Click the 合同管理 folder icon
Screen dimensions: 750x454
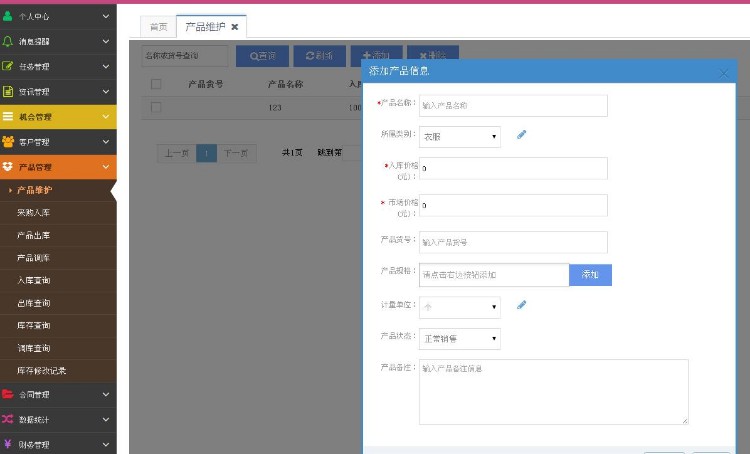click(x=8, y=394)
